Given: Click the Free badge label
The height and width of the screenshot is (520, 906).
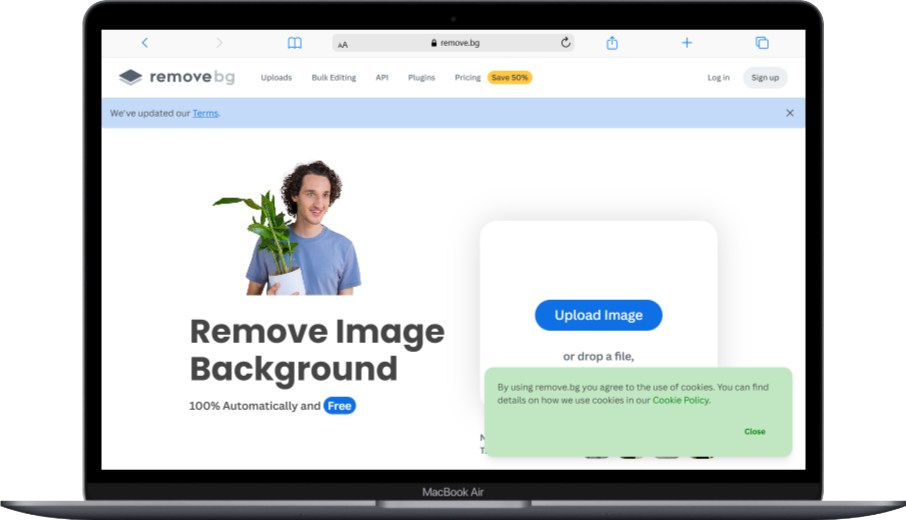Looking at the screenshot, I should [340, 406].
